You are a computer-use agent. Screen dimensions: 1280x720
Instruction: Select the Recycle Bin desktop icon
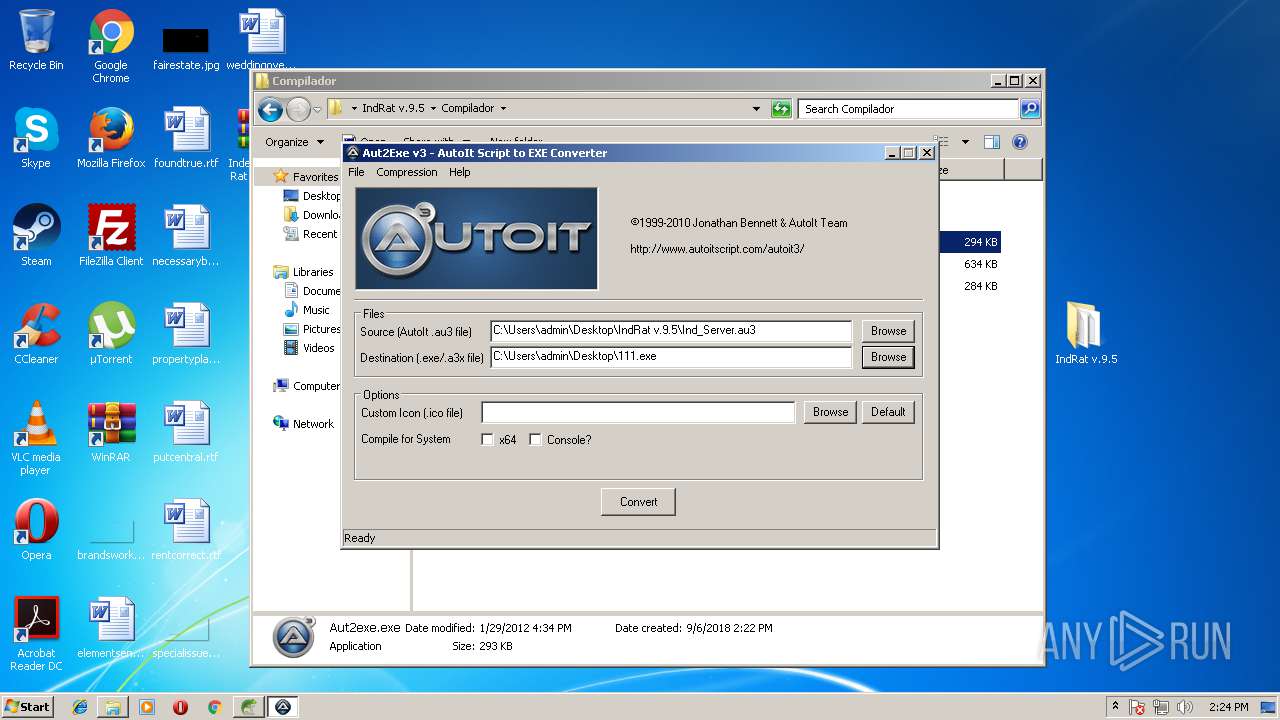point(36,40)
